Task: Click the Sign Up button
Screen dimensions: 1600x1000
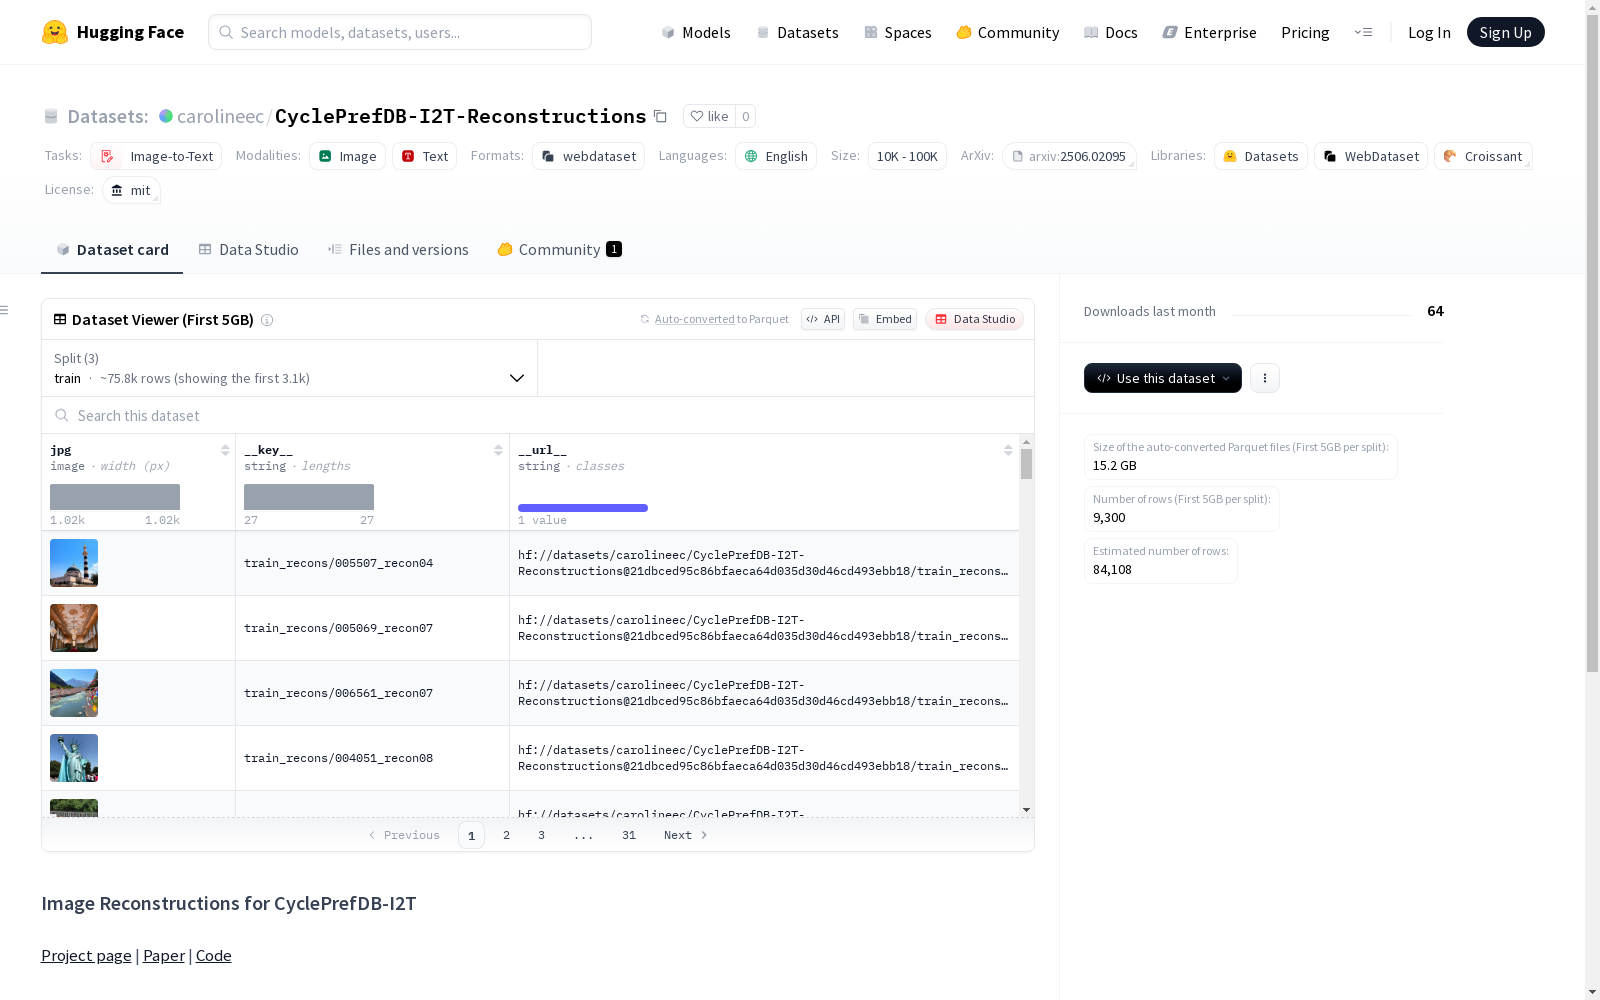Action: click(1506, 32)
